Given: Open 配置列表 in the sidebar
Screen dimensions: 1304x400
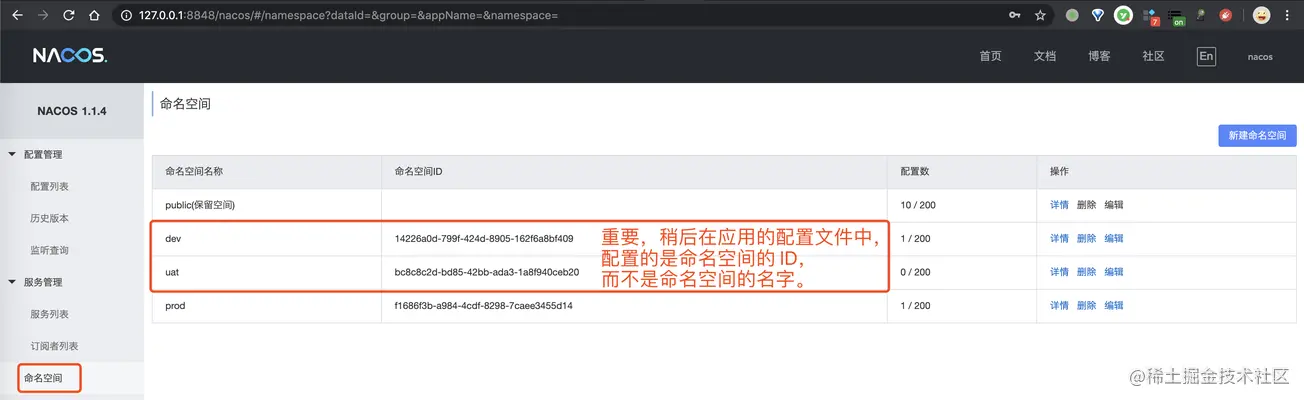Looking at the screenshot, I should (x=49, y=186).
